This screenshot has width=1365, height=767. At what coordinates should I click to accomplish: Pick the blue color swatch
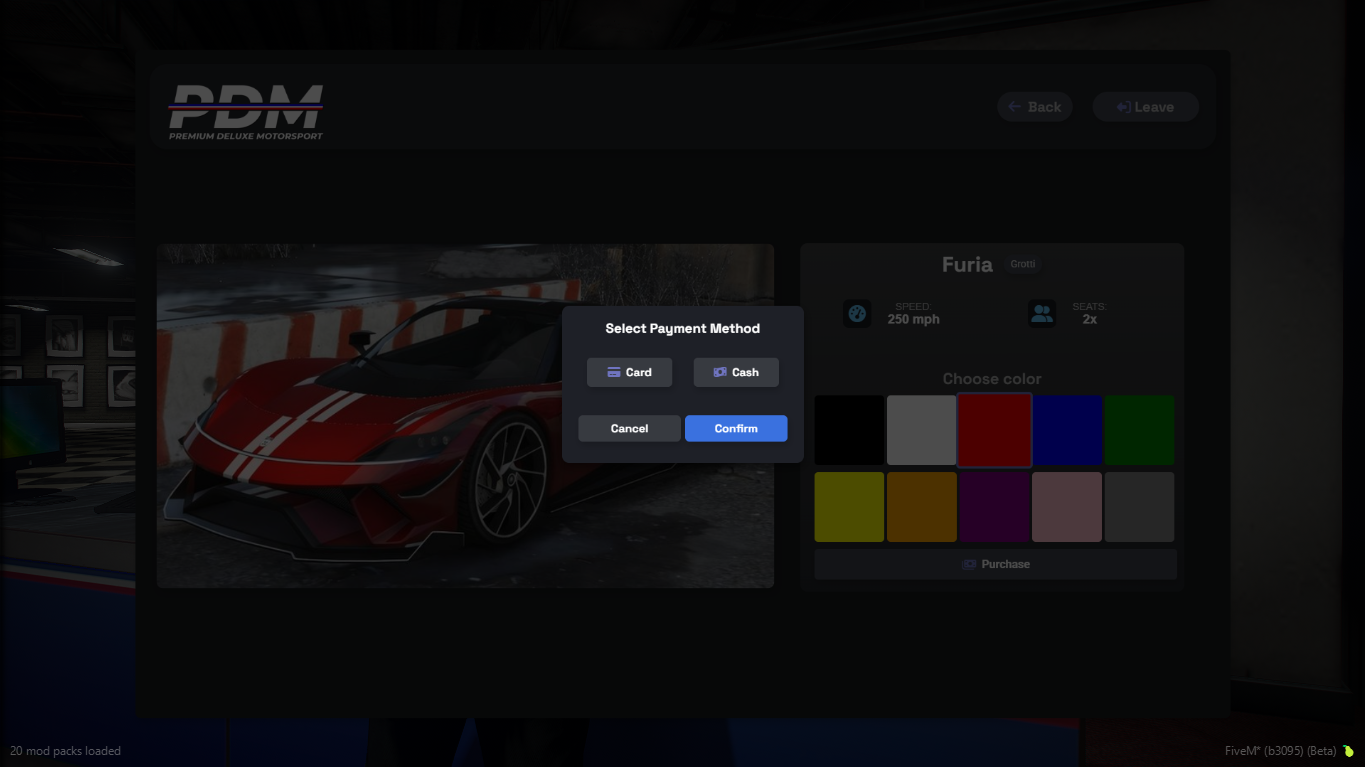coord(1067,430)
